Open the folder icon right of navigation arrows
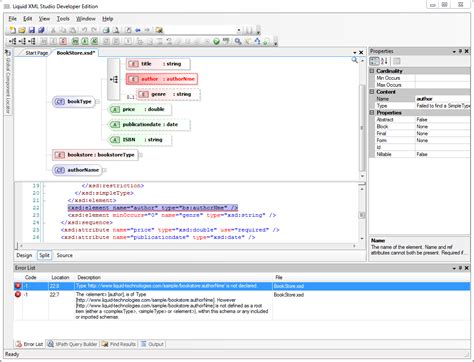The width and height of the screenshot is (474, 362). pyautogui.click(x=159, y=30)
